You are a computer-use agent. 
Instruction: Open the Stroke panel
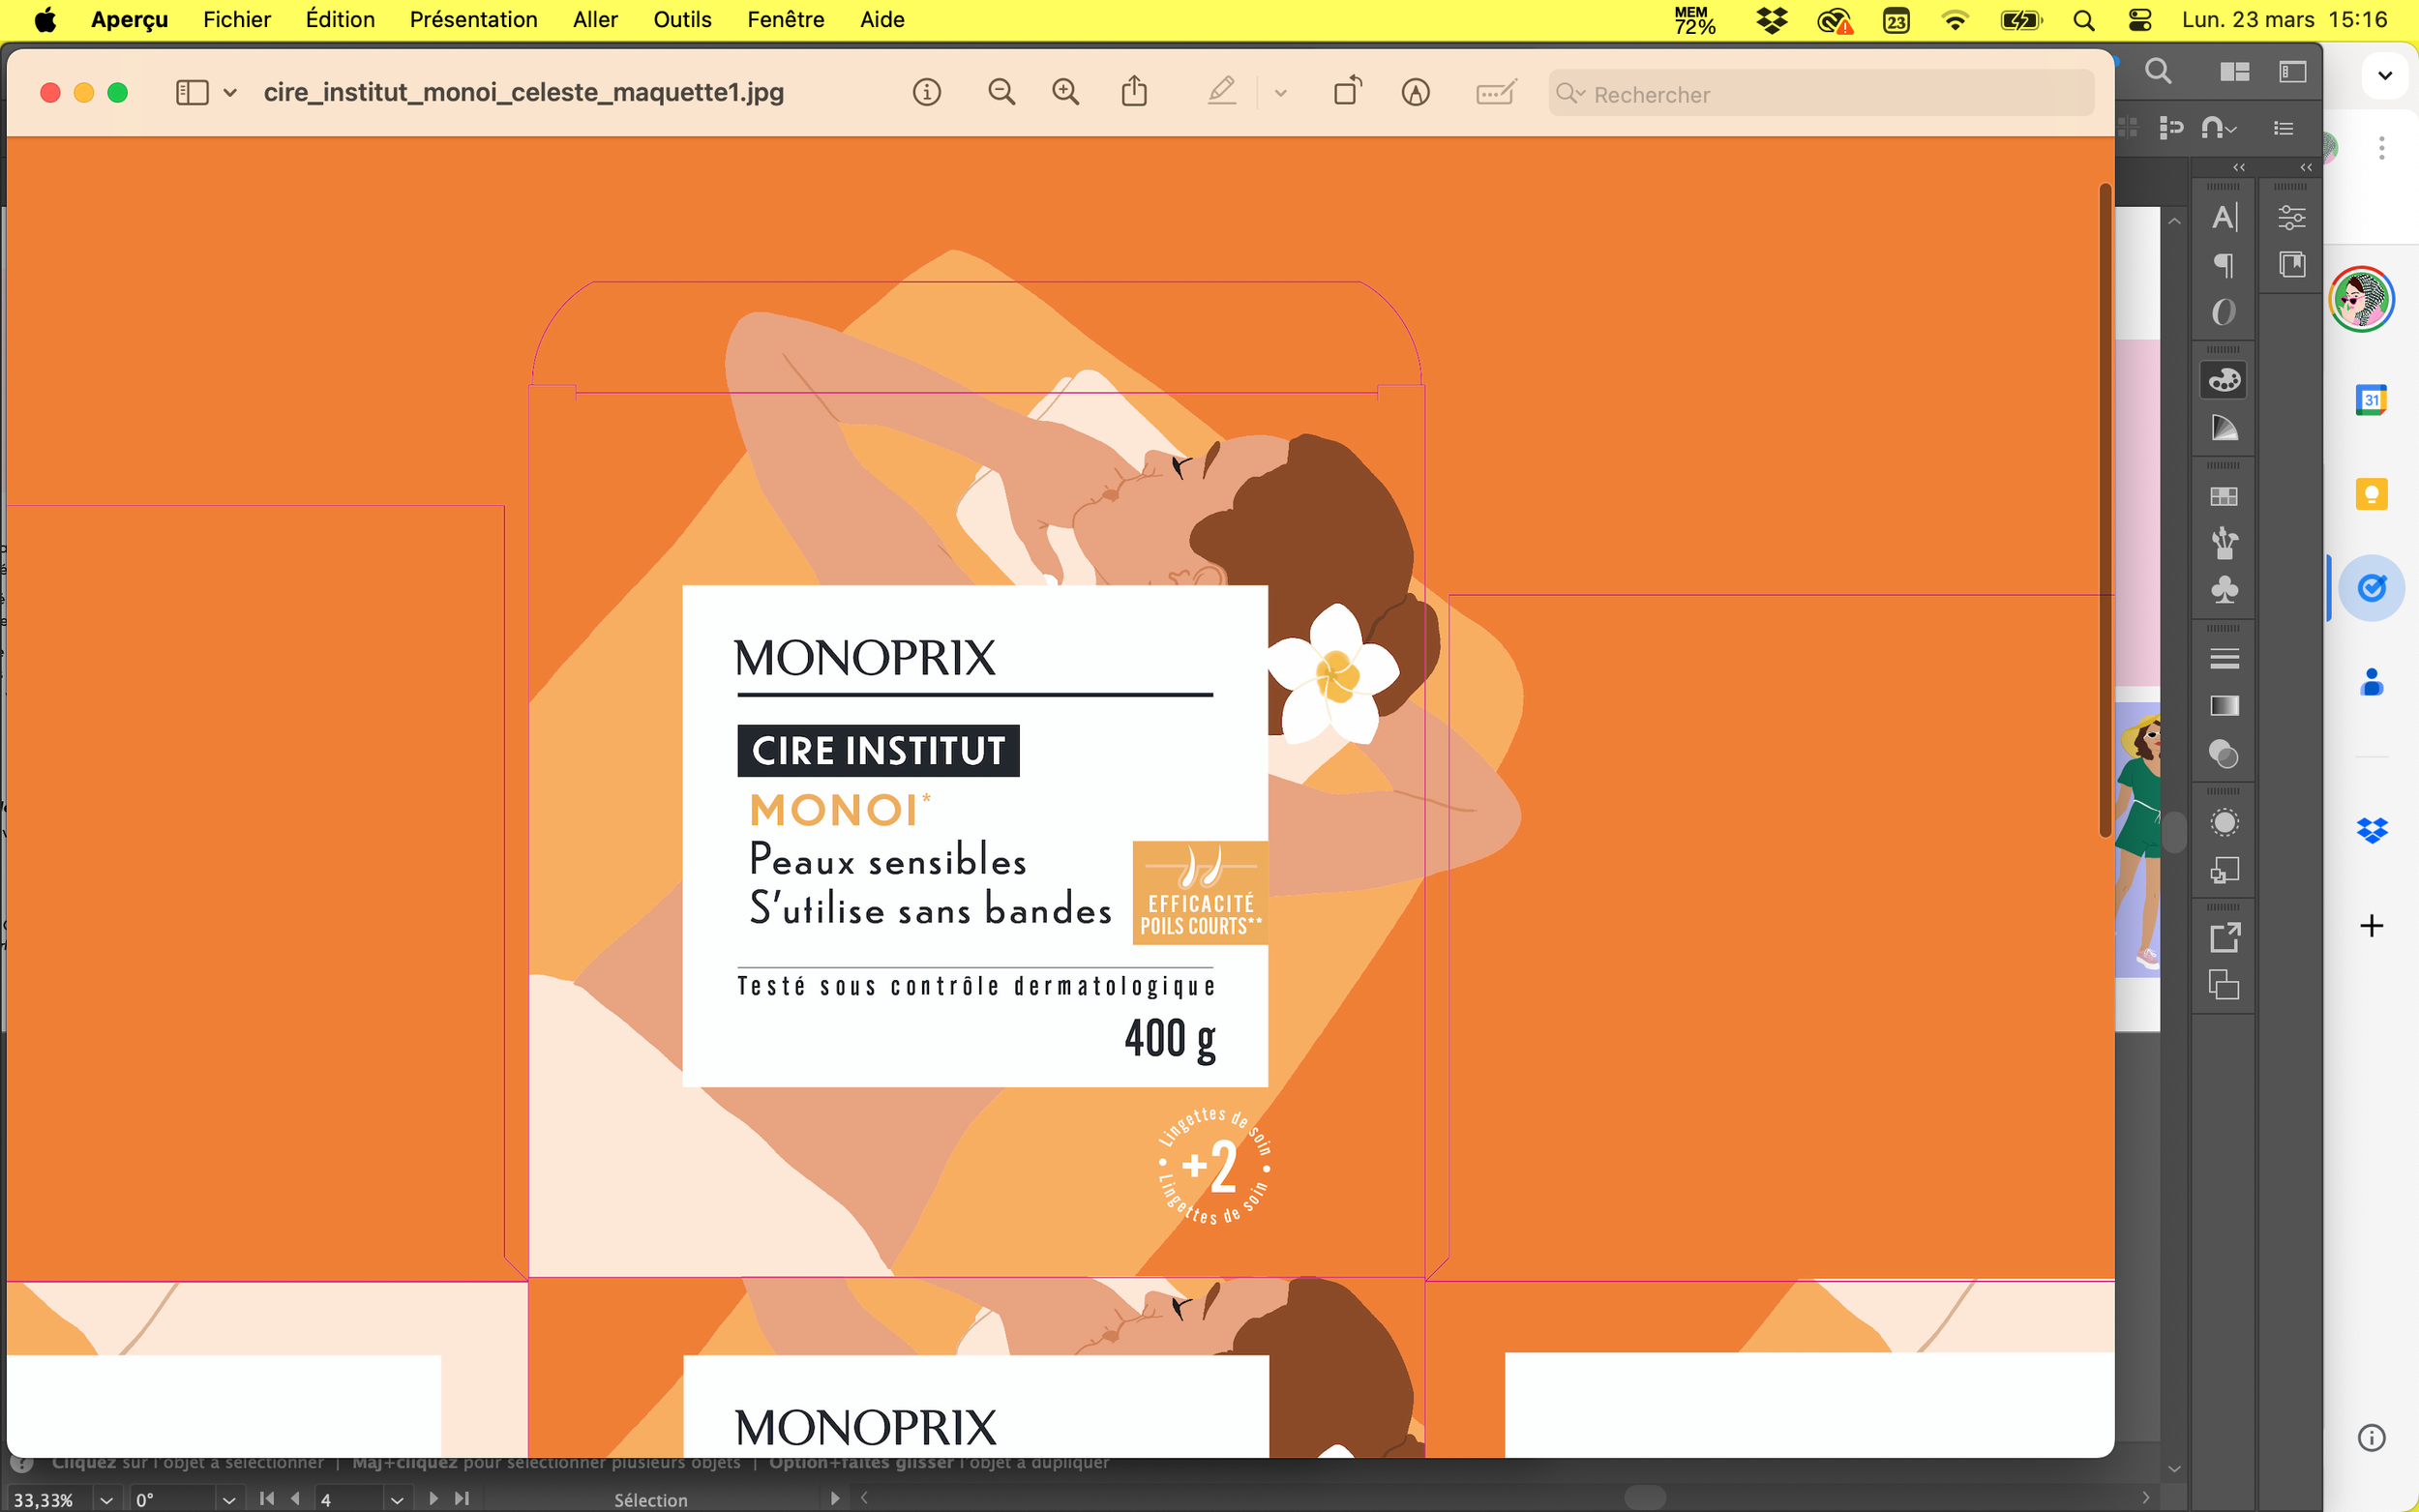[x=2224, y=658]
